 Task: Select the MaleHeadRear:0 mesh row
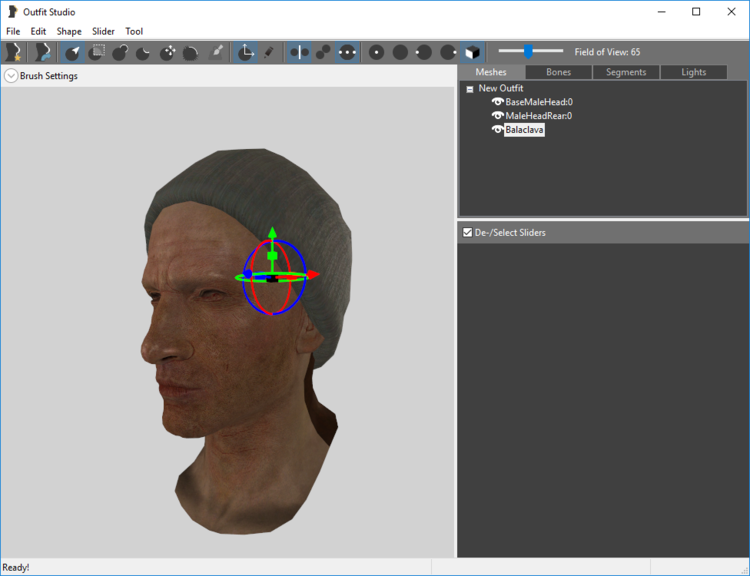coord(539,116)
